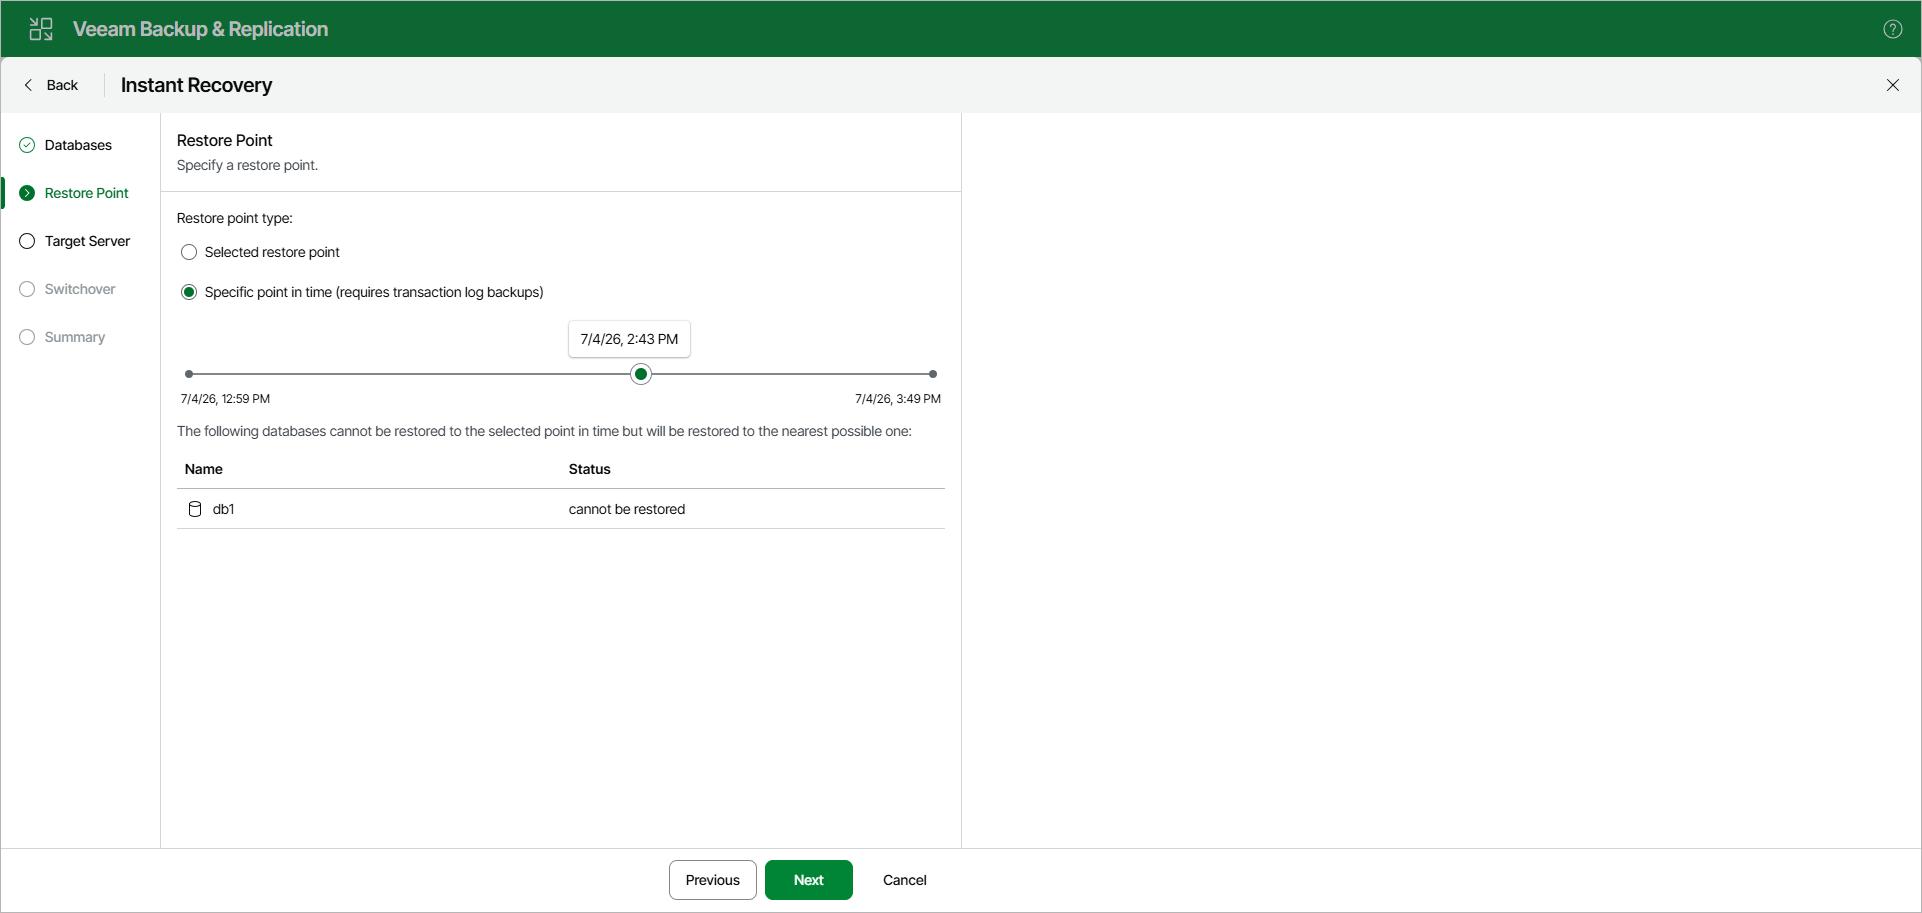Image resolution: width=1922 pixels, height=913 pixels.
Task: Choose Specific point in time option
Action: 189,292
